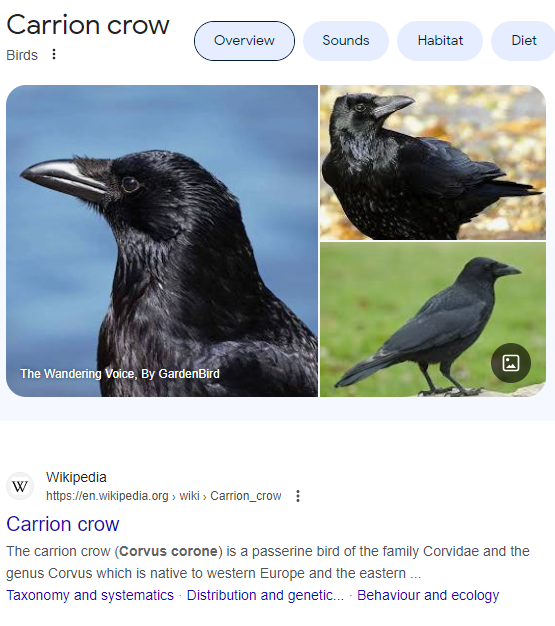555x626 pixels.
Task: Click the Wikipedia W favicon
Action: [x=20, y=486]
